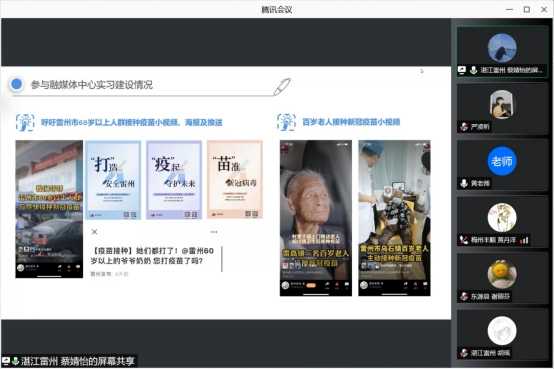
Task: Click the muted mic icon beside 梅州丰顺 黄丹洋
Action: click(x=464, y=240)
